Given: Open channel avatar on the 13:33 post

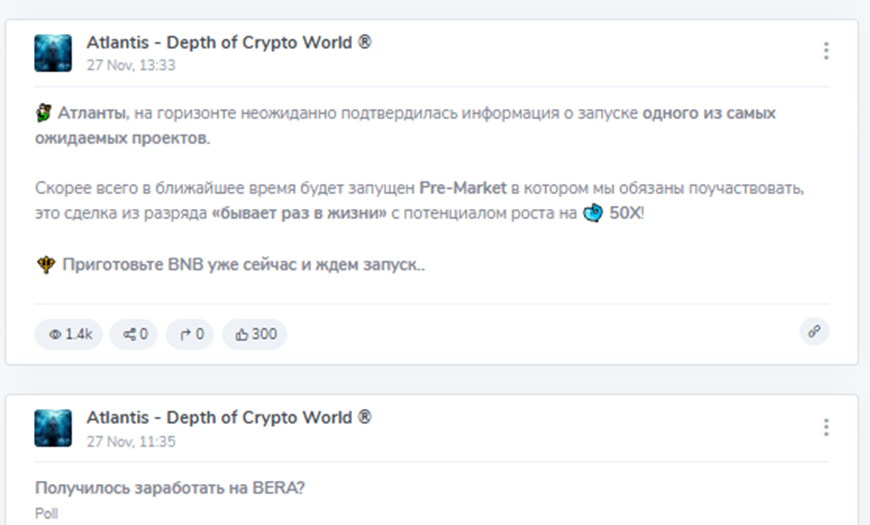Looking at the screenshot, I should click(53, 53).
